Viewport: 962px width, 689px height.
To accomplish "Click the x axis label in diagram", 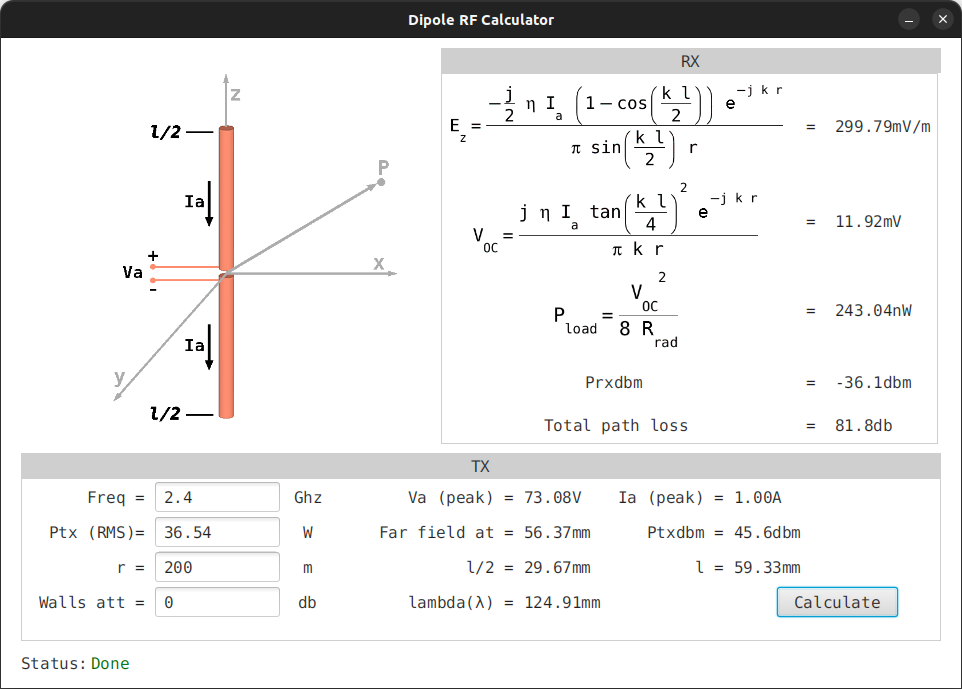I will tap(379, 263).
